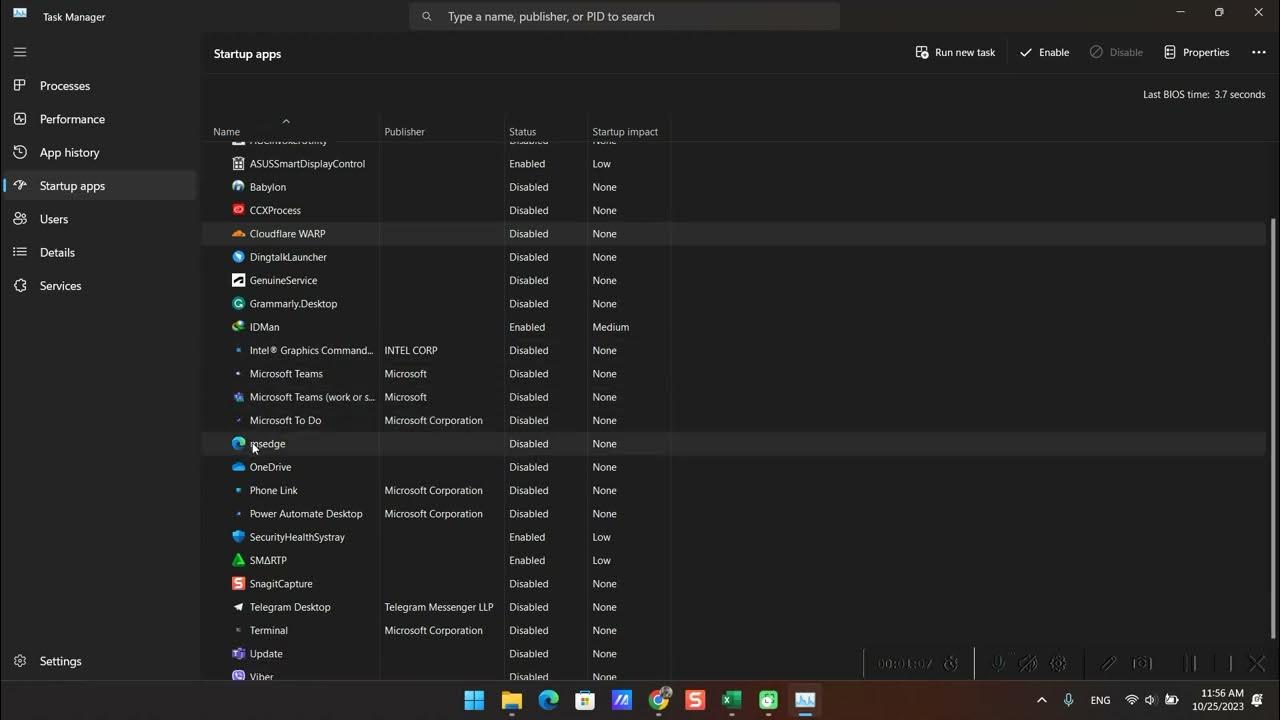The image size is (1280, 720).
Task: Select the msedge icon
Action: pos(238,443)
